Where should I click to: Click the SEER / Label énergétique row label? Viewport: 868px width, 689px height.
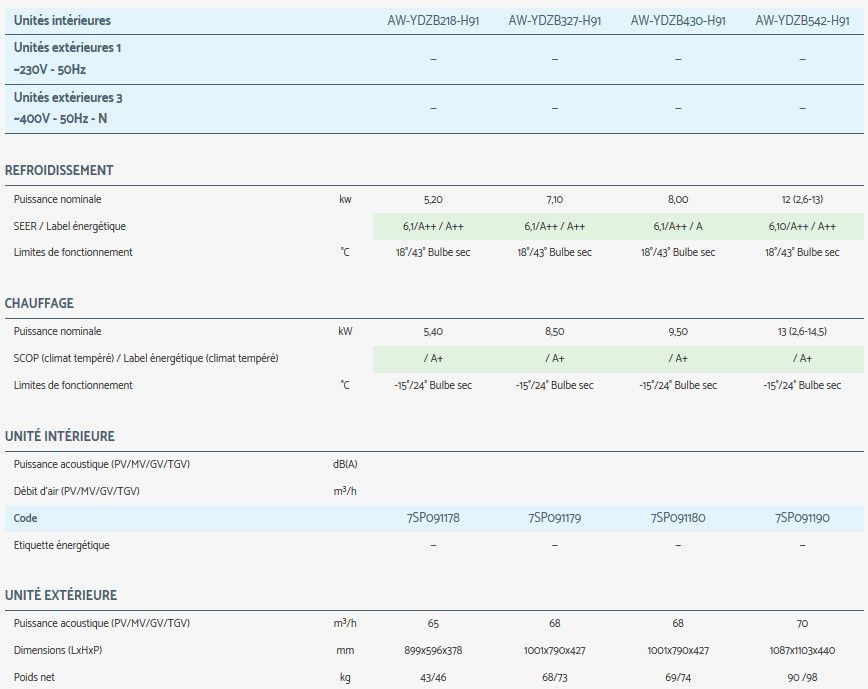pyautogui.click(x=70, y=226)
